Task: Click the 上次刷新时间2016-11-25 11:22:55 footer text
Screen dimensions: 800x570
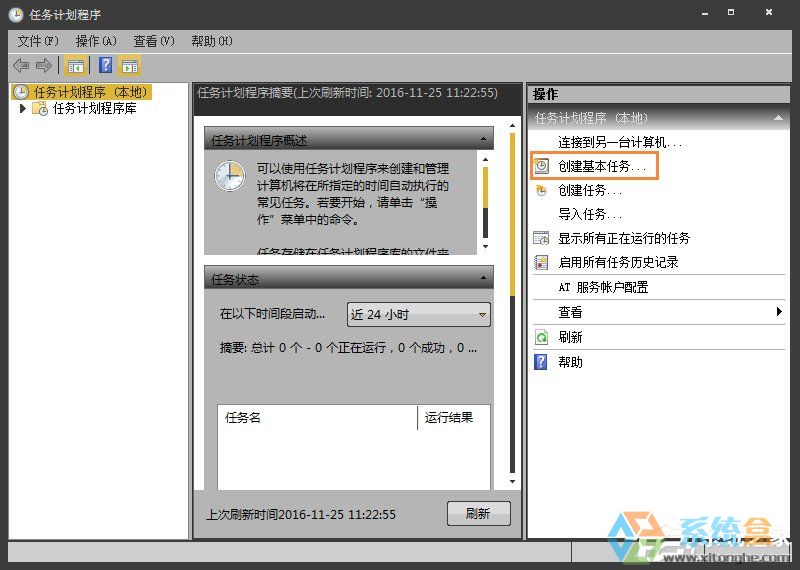Action: pos(301,514)
